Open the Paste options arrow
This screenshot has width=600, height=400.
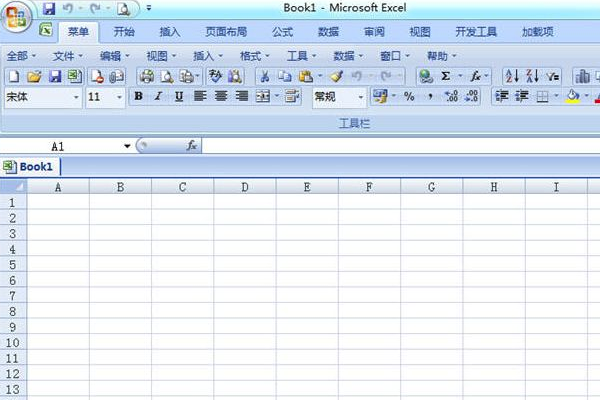[x=319, y=76]
